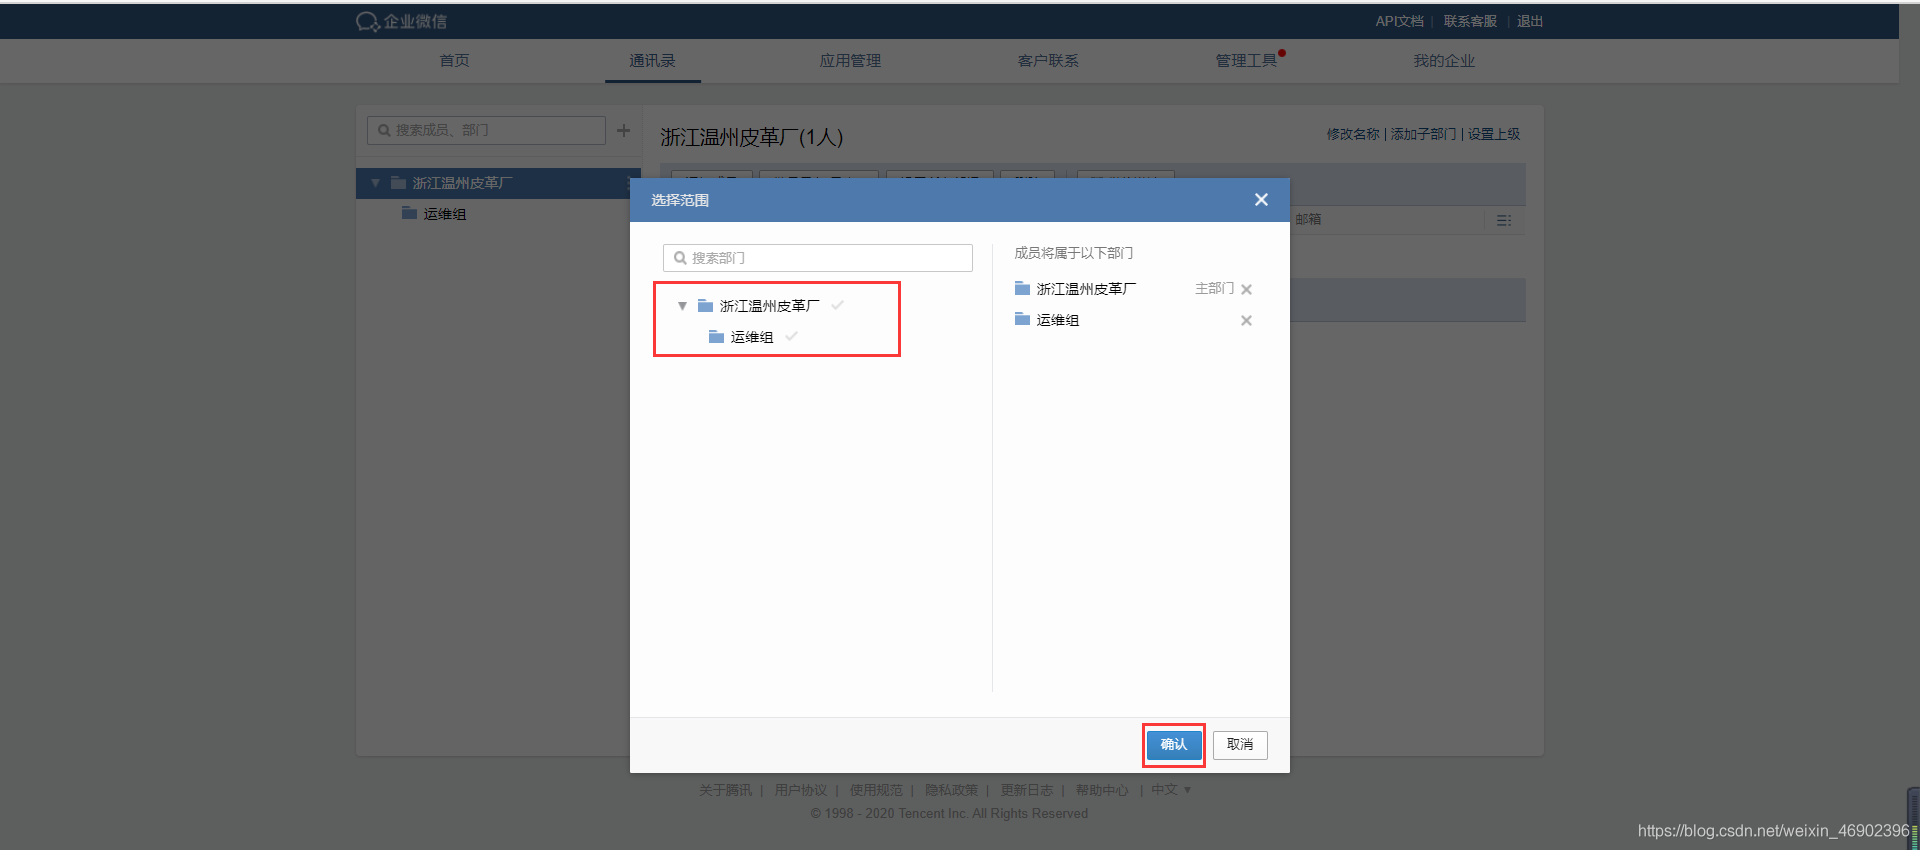The image size is (1920, 850).
Task: Remove 浙江温州皮革厂 from selected departments
Action: 1246,289
